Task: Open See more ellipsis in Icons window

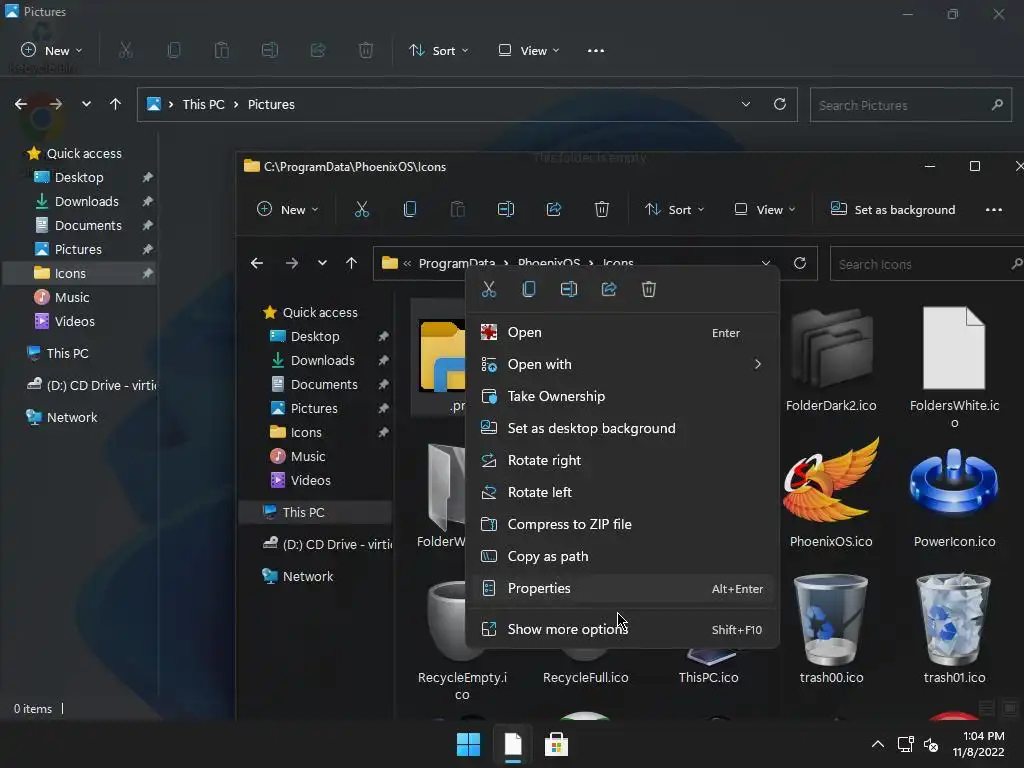Action: [x=993, y=210]
